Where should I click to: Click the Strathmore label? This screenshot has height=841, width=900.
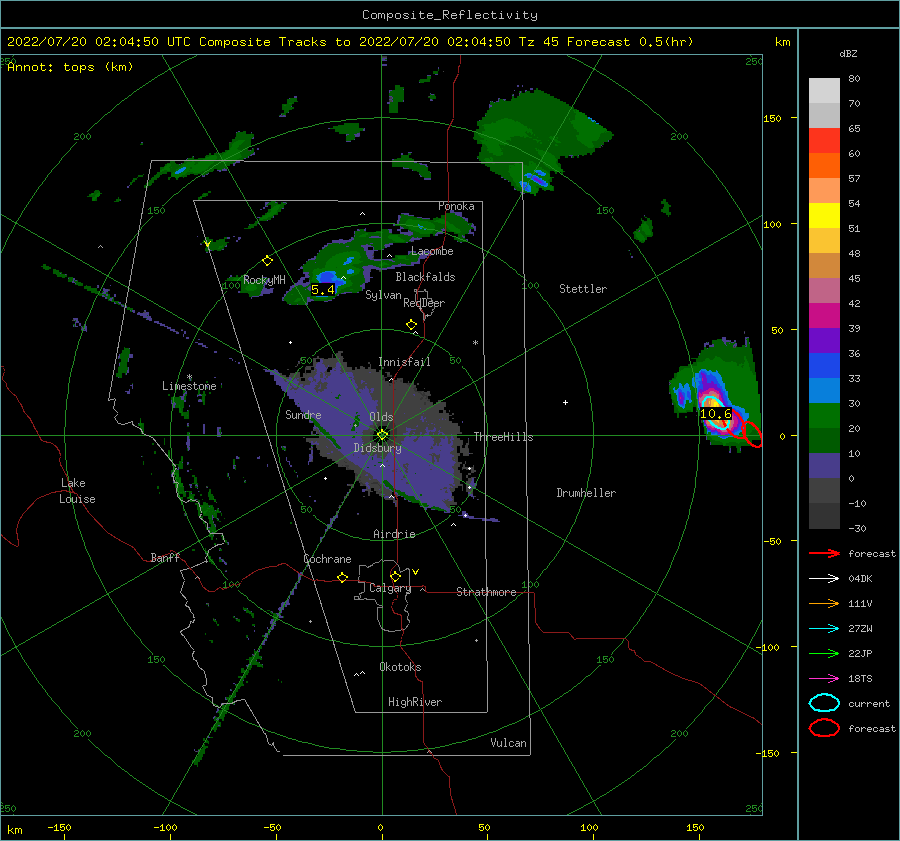486,592
